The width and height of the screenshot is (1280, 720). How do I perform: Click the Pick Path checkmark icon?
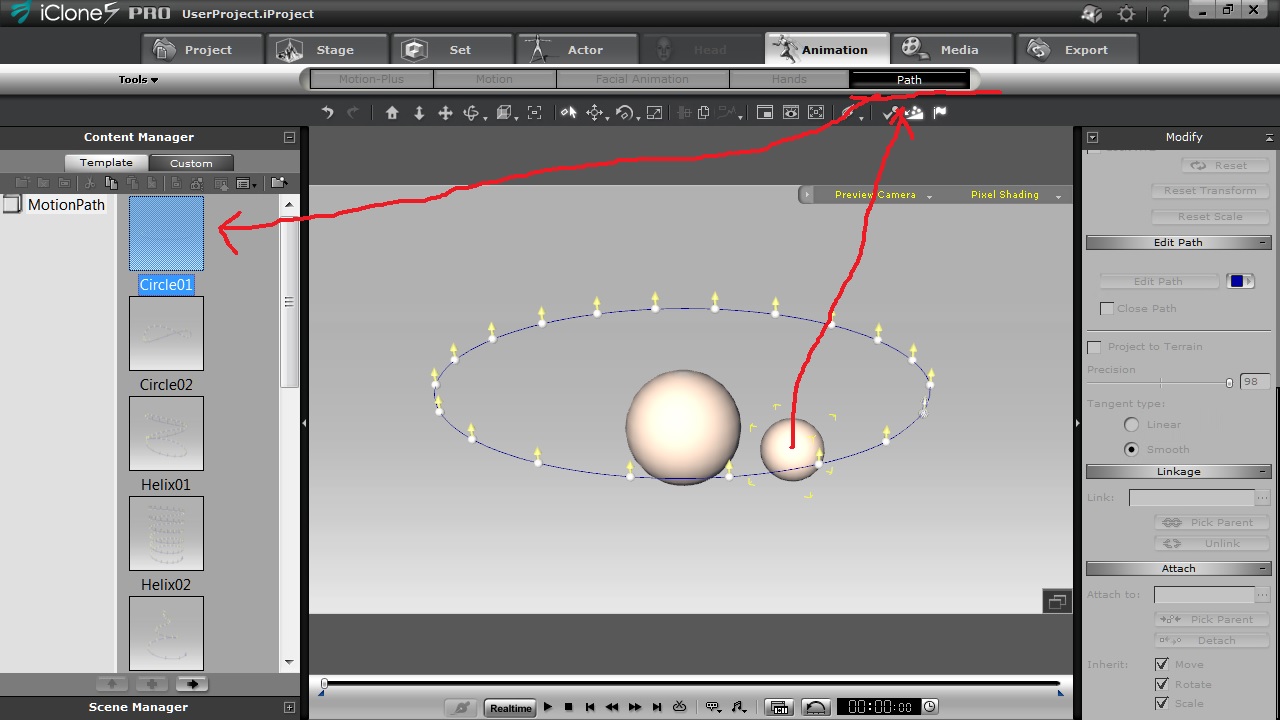coord(889,114)
